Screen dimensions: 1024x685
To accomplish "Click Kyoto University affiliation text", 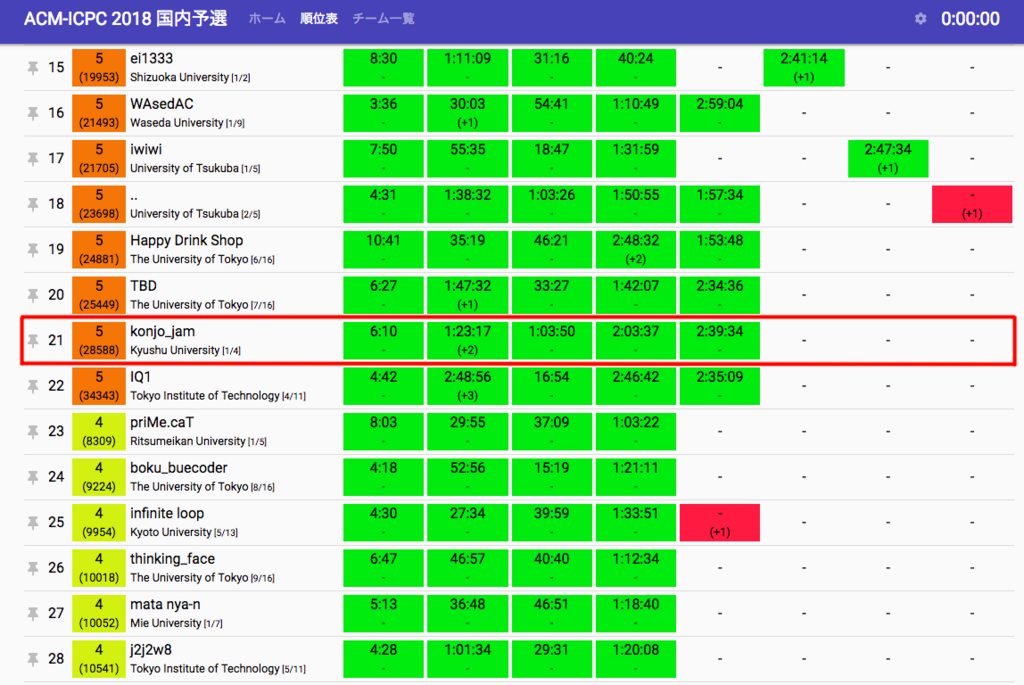I will coord(170,532).
